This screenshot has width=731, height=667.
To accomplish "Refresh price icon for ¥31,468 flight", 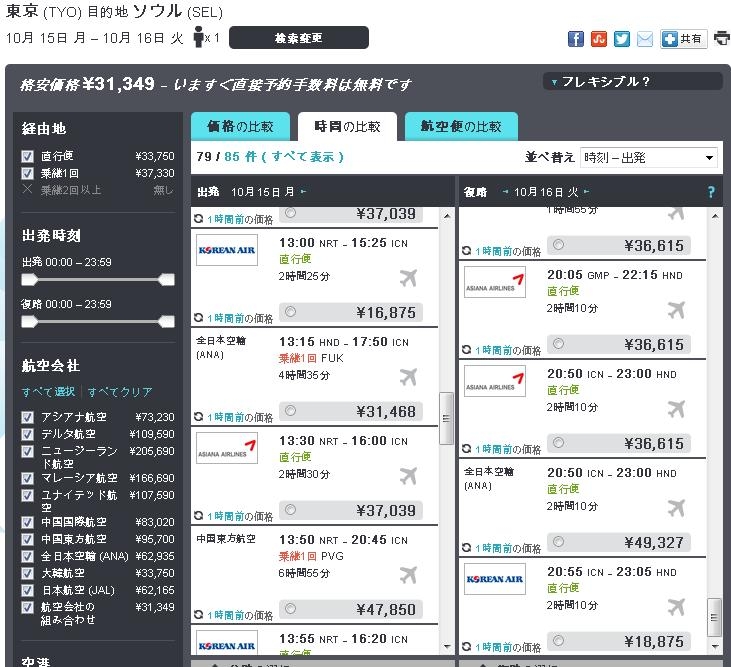I will (x=199, y=417).
